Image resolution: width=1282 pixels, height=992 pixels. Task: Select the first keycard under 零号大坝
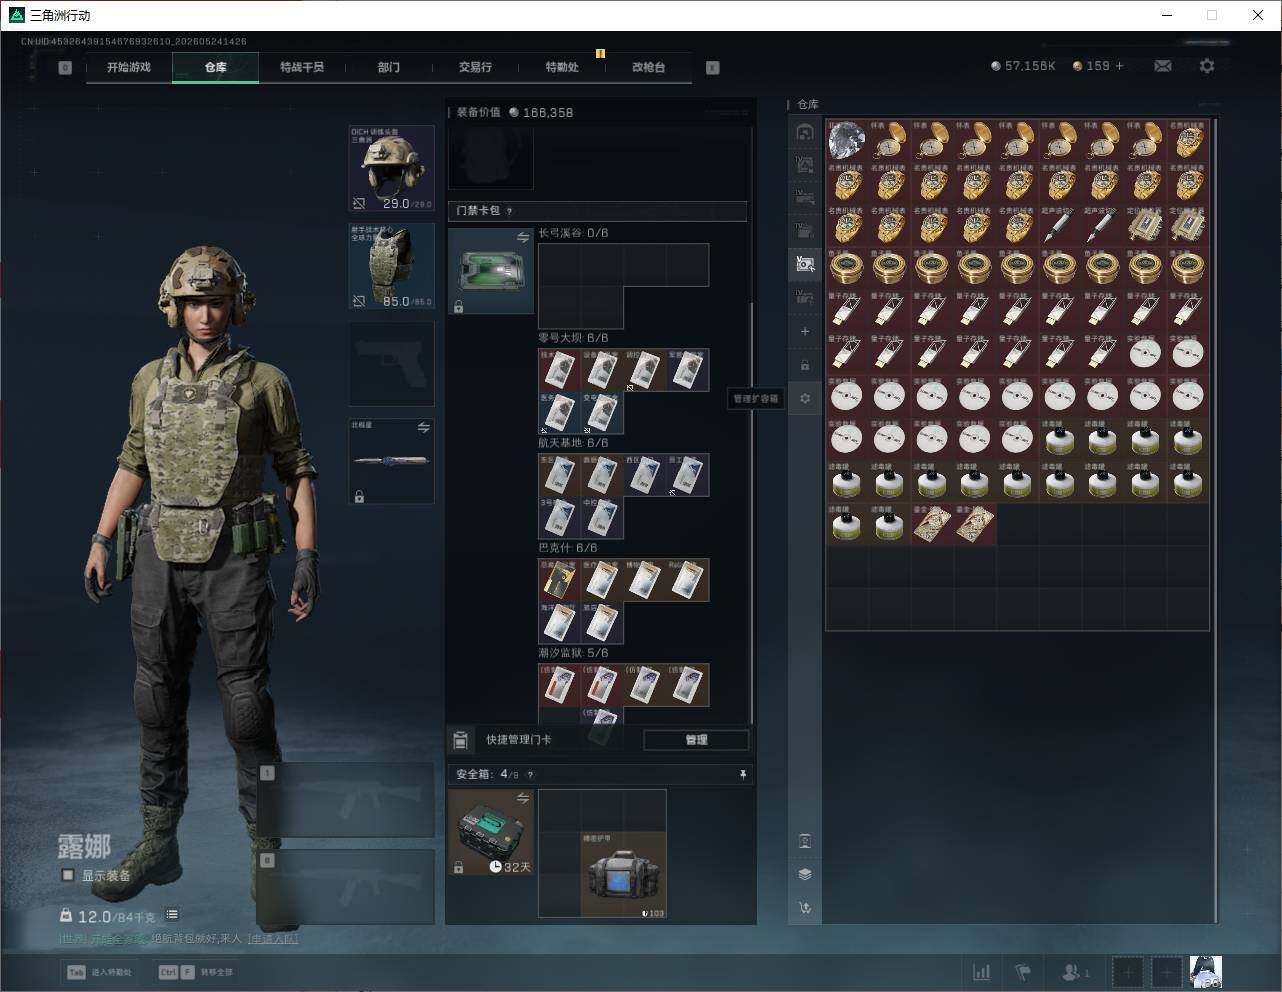pyautogui.click(x=560, y=370)
